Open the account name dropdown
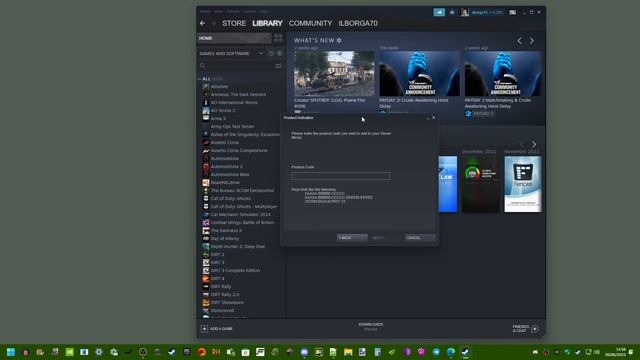The image size is (640, 360). point(487,12)
